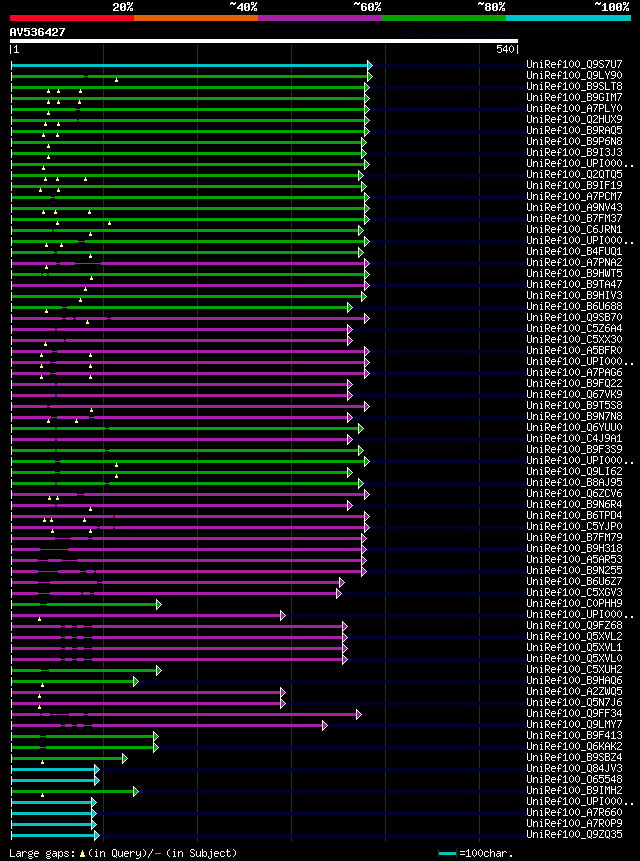Click hit label UniRef100_Q9FF34

point(575,714)
